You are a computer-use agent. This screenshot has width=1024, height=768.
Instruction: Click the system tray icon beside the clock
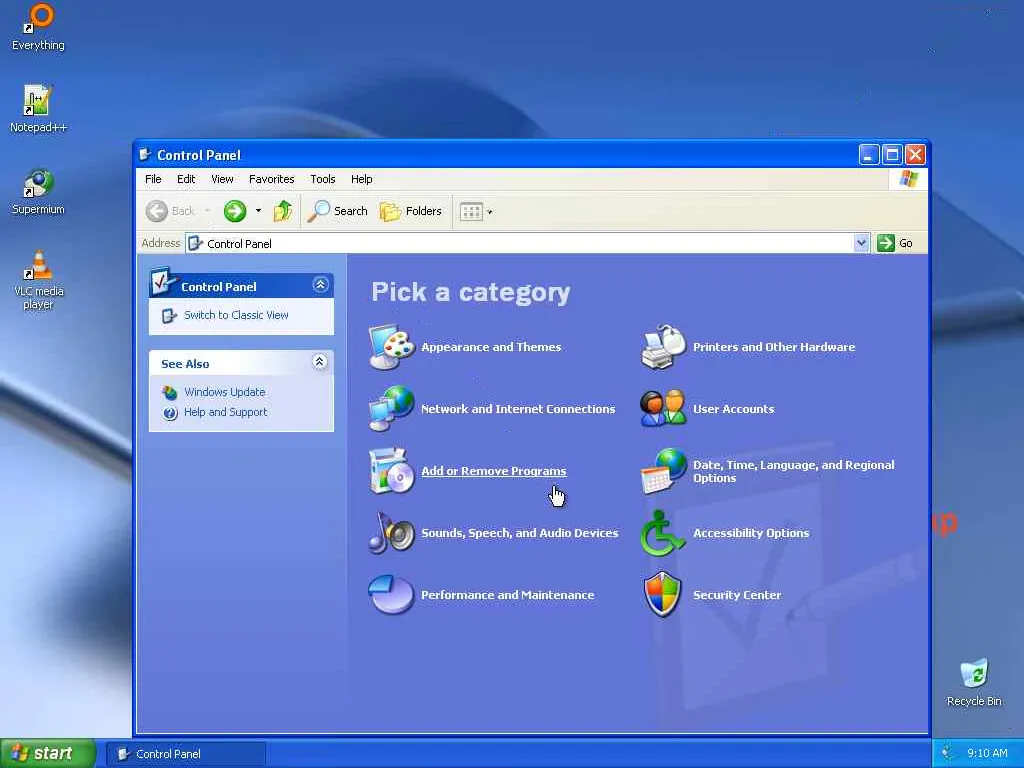[948, 753]
